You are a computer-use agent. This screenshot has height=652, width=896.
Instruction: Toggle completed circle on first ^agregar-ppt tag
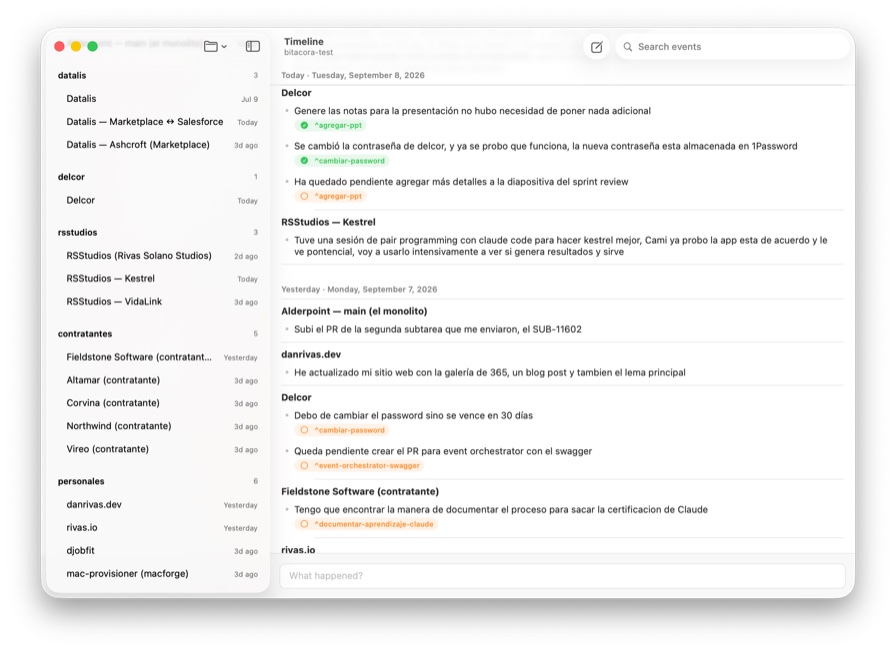click(x=304, y=125)
